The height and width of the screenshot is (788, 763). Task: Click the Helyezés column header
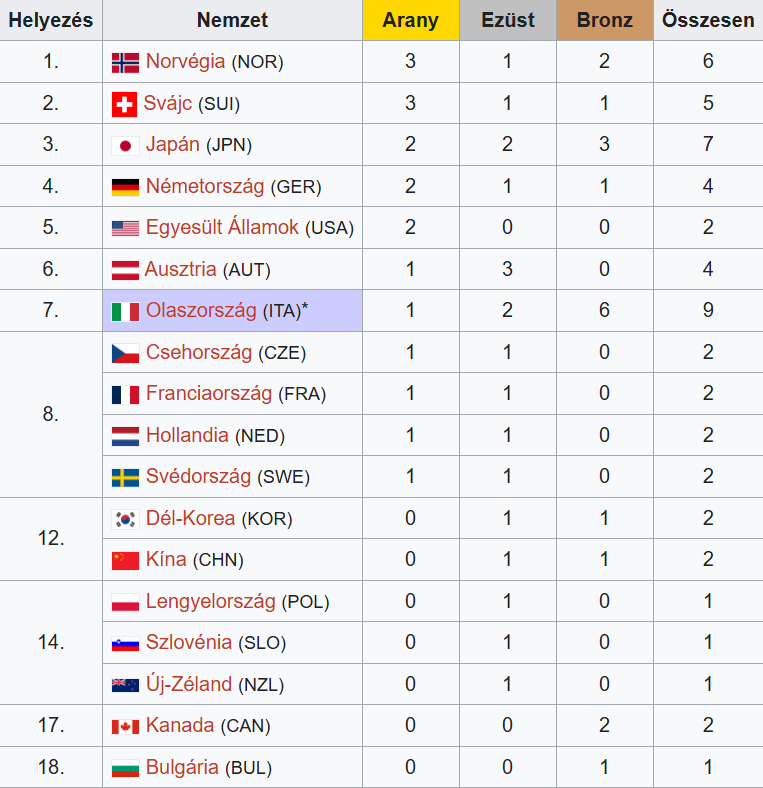[51, 20]
